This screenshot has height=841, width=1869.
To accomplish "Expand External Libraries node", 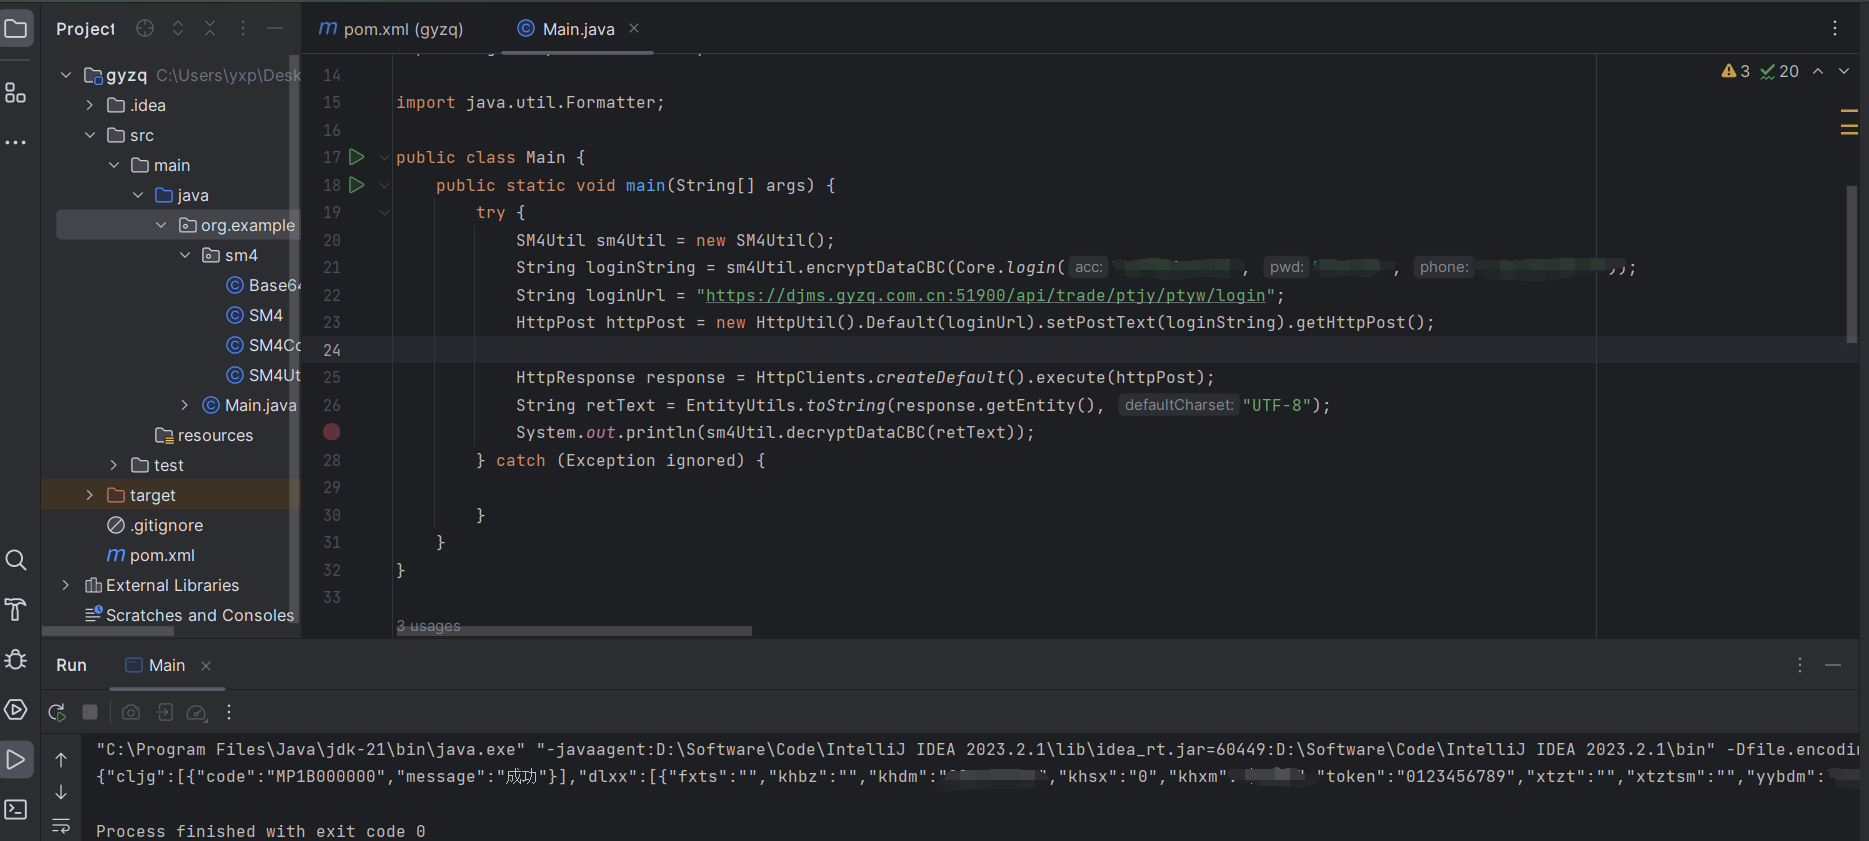I will click(66, 585).
